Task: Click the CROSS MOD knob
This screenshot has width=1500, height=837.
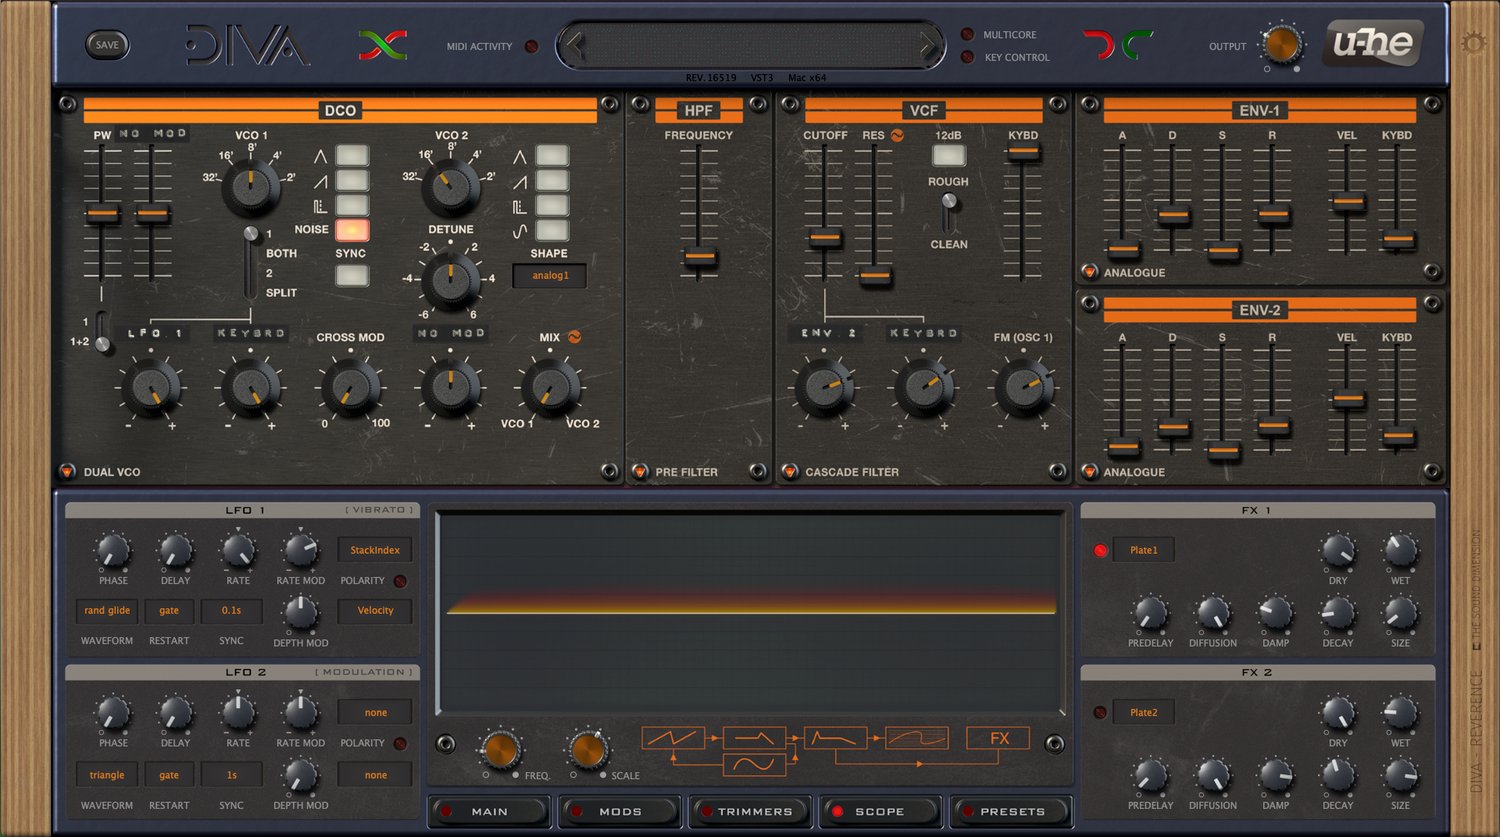Action: click(x=351, y=388)
